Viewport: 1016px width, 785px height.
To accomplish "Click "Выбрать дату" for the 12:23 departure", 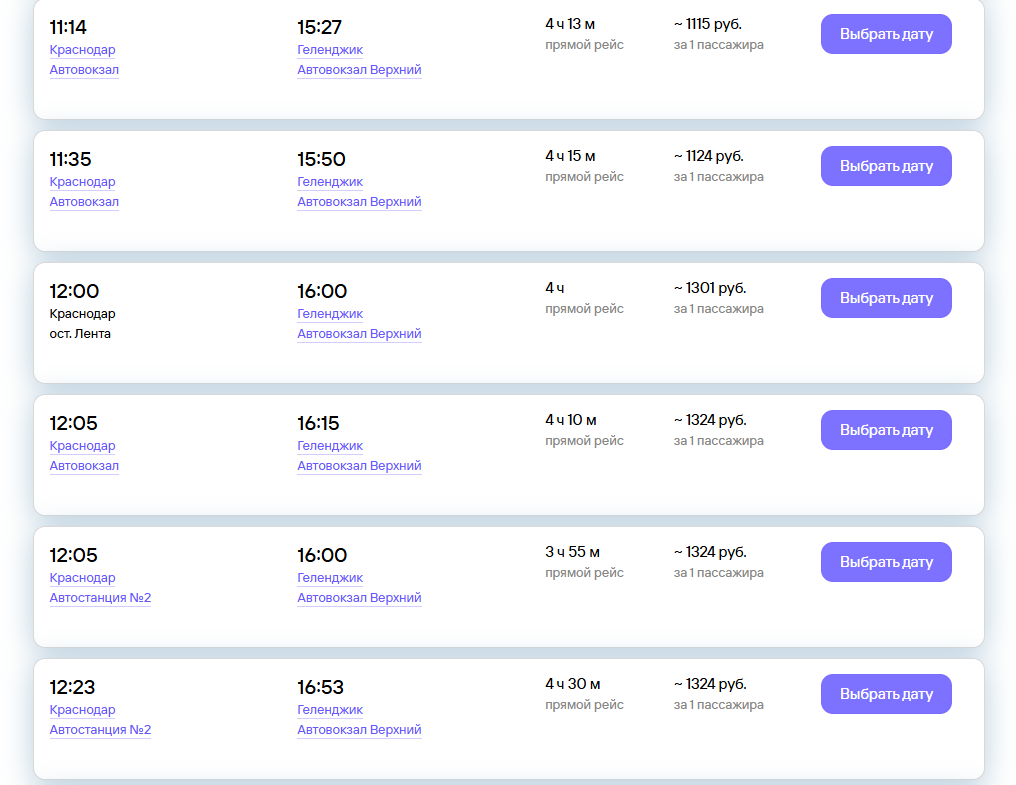I will pyautogui.click(x=885, y=694).
